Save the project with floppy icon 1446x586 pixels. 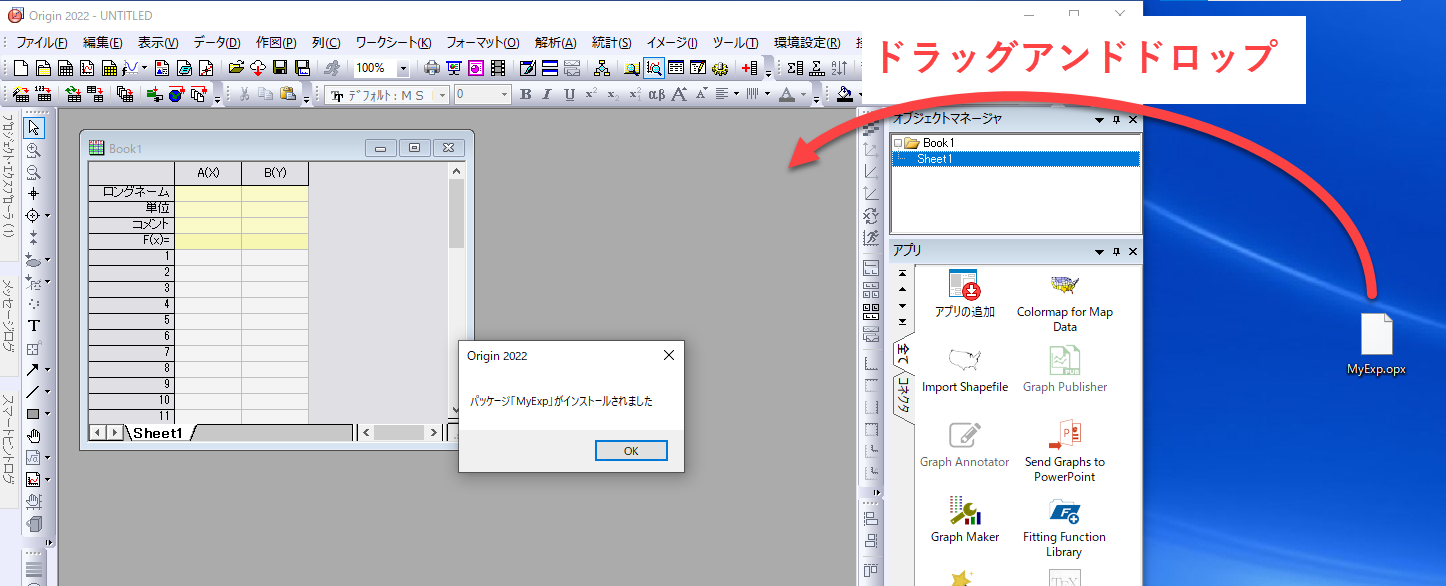click(280, 68)
